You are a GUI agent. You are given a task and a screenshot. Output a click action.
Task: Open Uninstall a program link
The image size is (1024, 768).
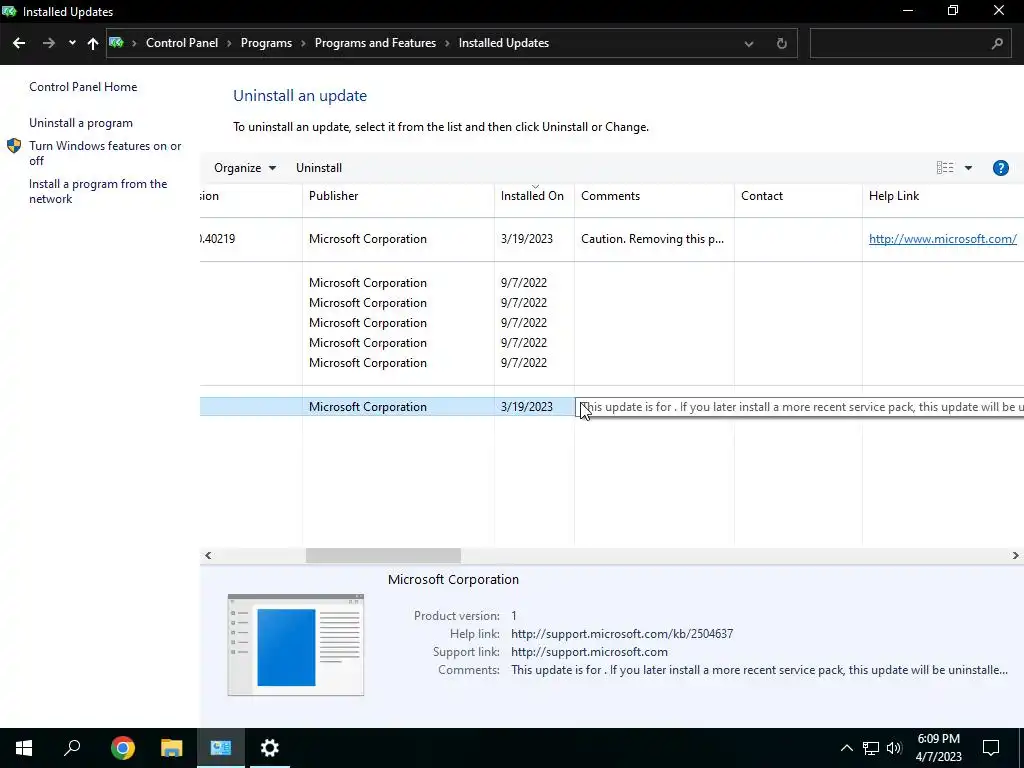(81, 123)
